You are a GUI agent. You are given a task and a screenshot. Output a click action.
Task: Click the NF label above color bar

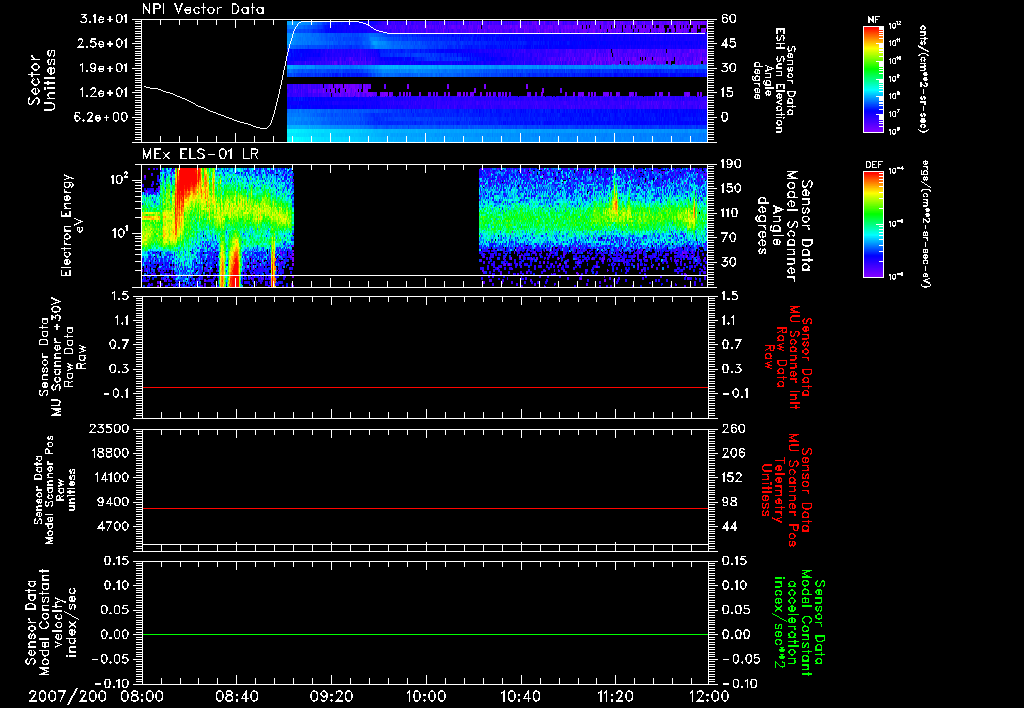873,20
